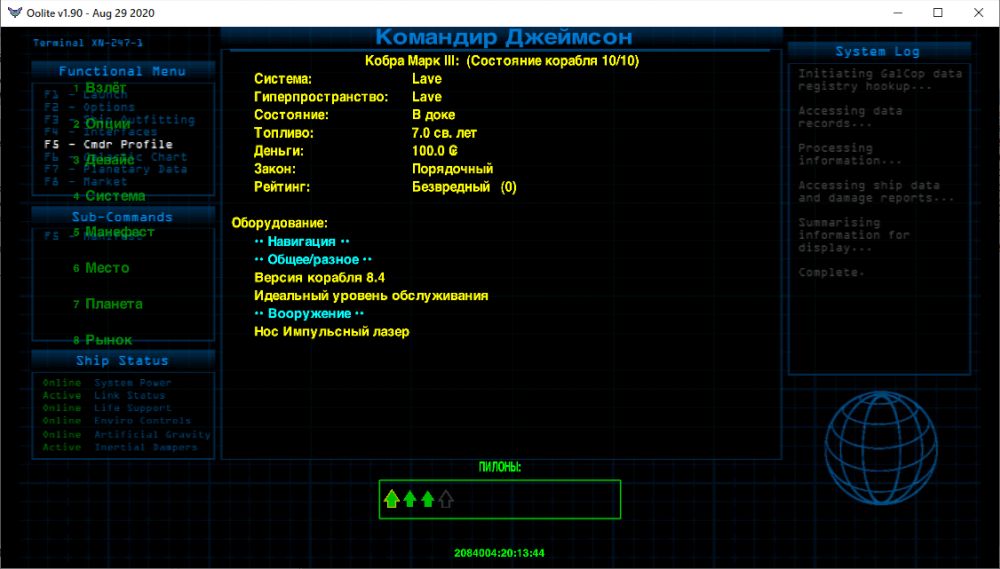Click the Вооружение equipment category heading

coord(309,313)
